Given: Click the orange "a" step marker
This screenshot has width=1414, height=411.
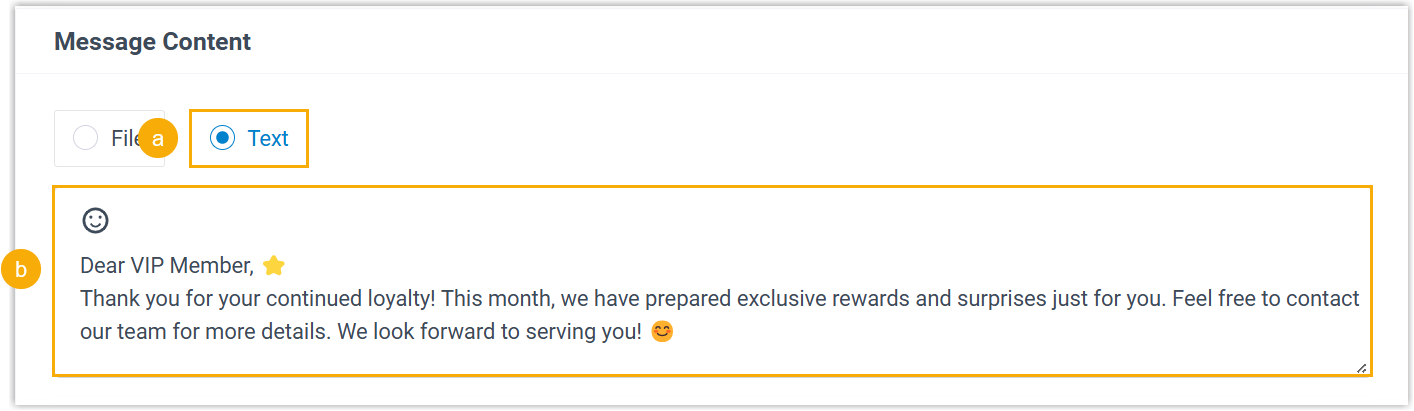Looking at the screenshot, I should [x=157, y=139].
